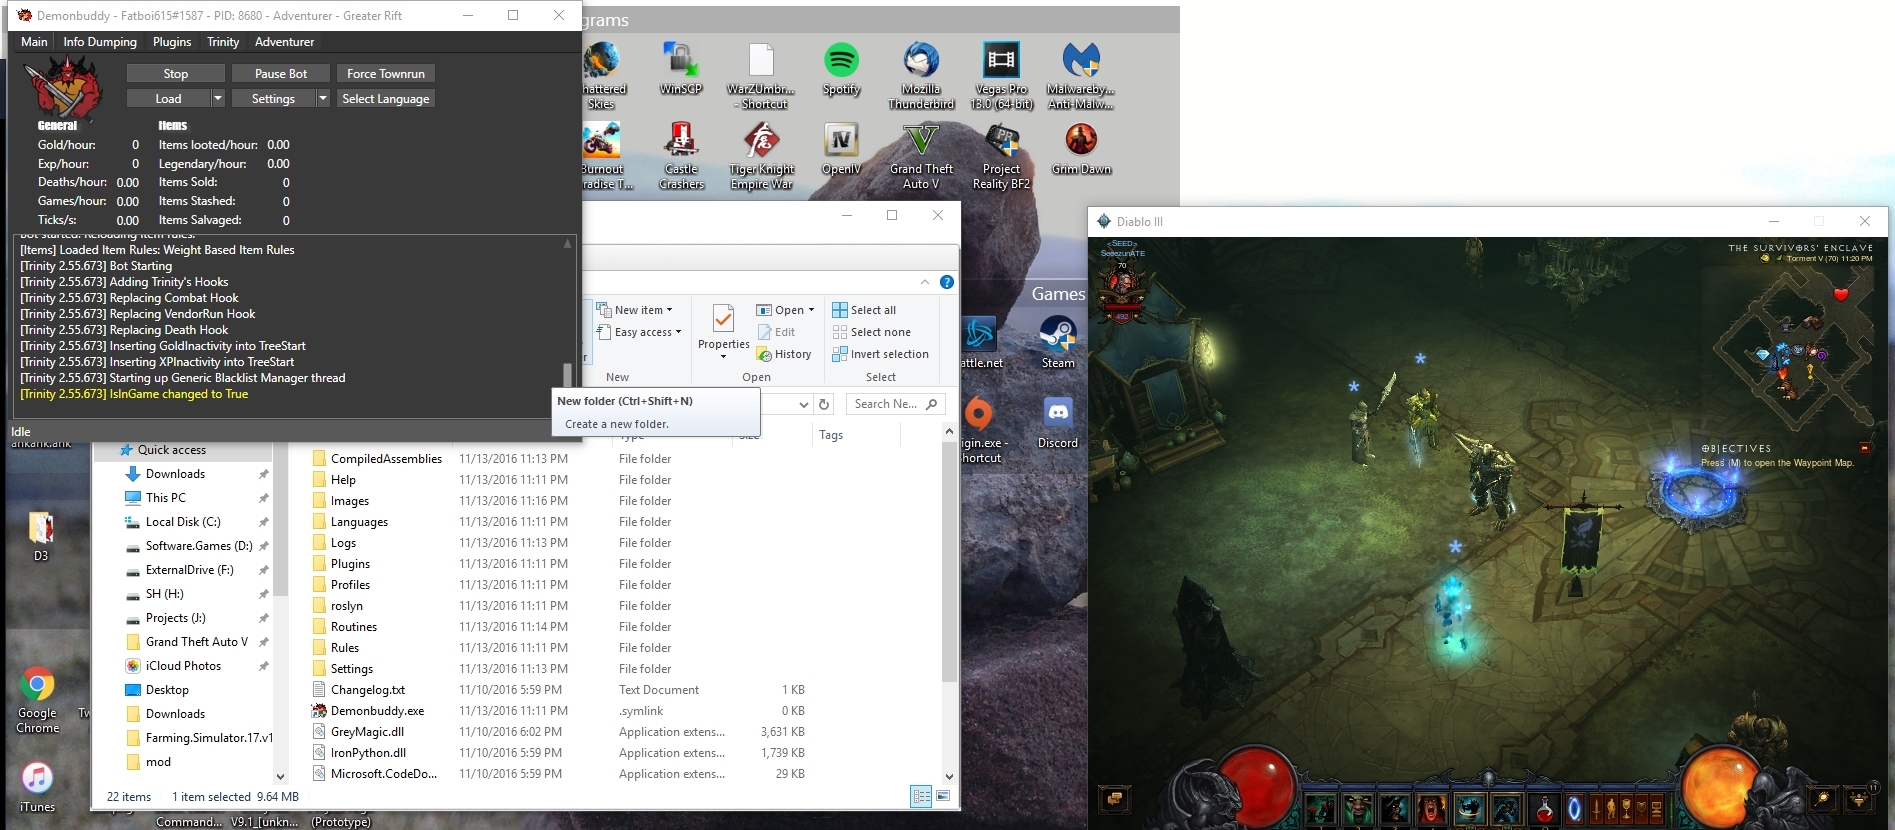Open the Adventurer tab
This screenshot has height=830, width=1895.
click(284, 42)
